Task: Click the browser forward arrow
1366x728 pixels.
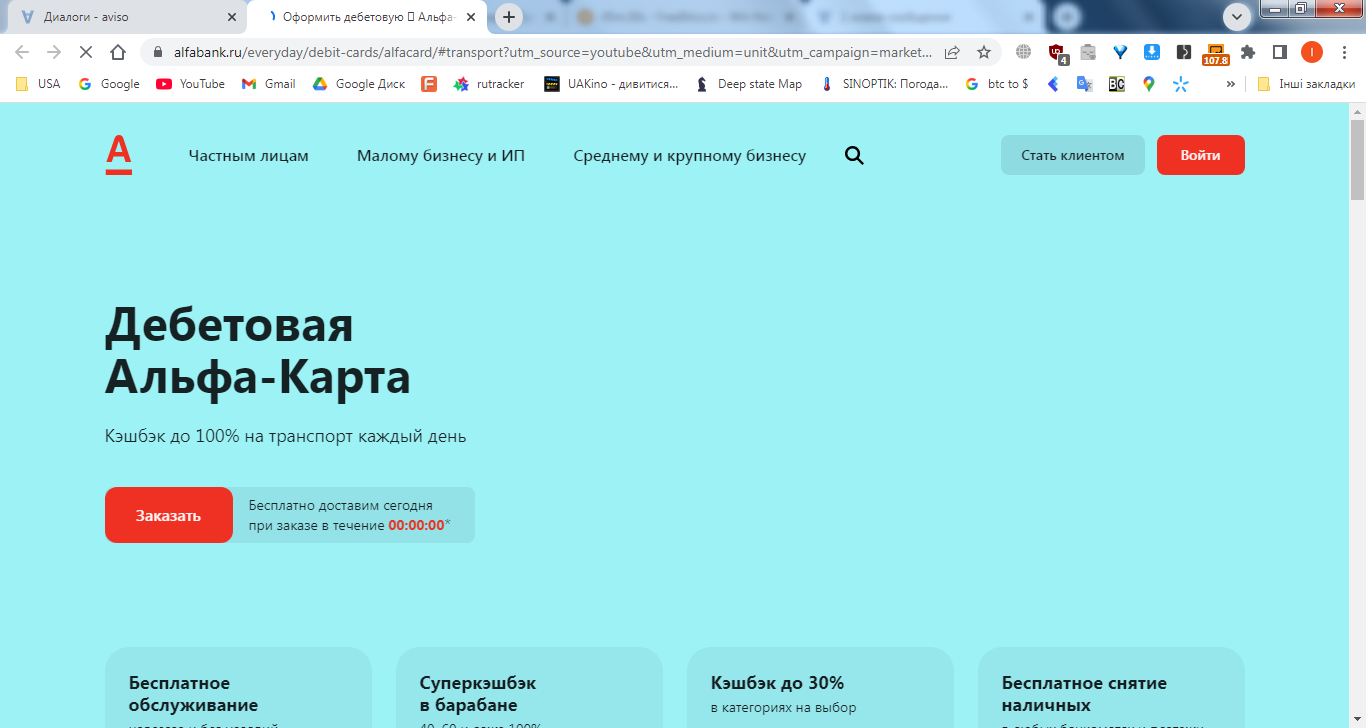Action: tap(54, 52)
